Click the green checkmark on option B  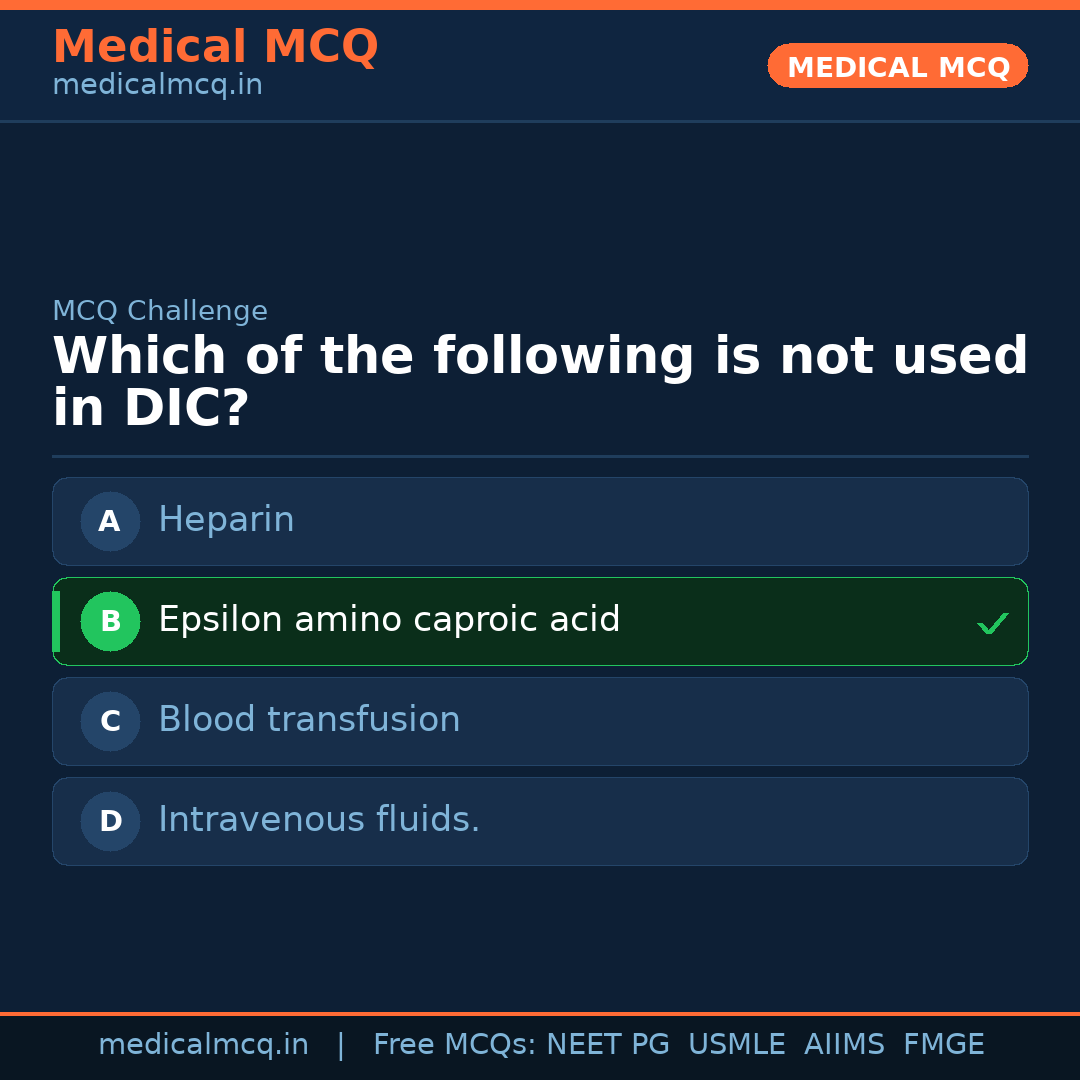(992, 623)
